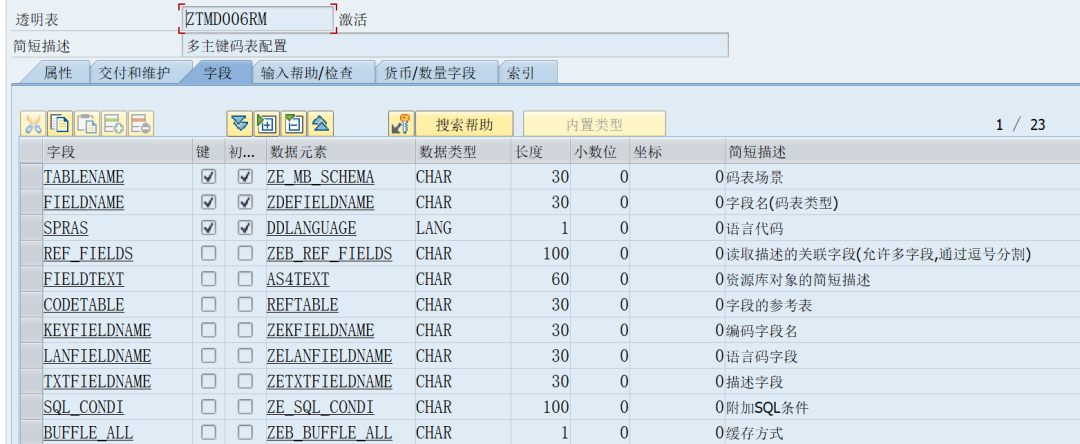Open data element ZE_MB_SCHEMA

[320, 177]
